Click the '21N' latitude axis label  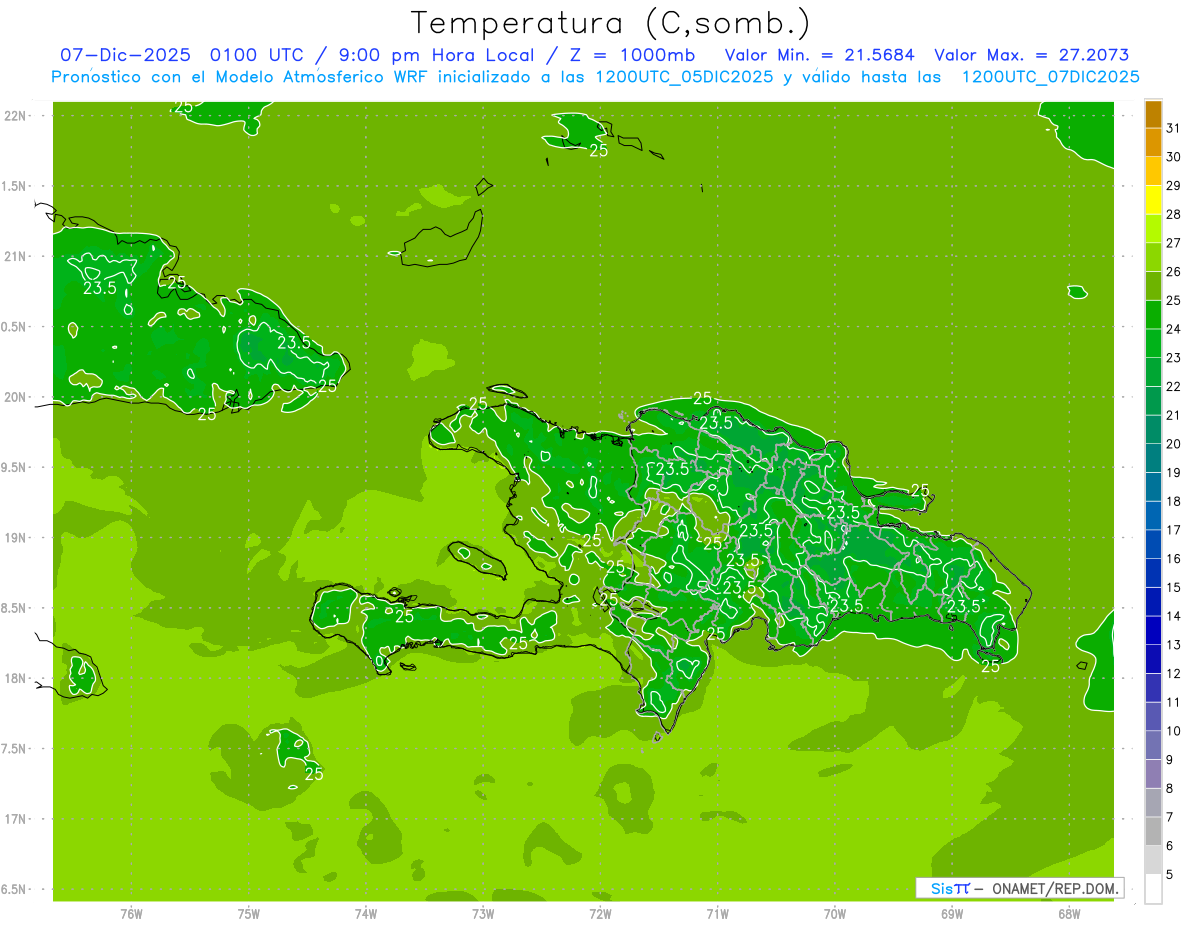tap(15, 256)
